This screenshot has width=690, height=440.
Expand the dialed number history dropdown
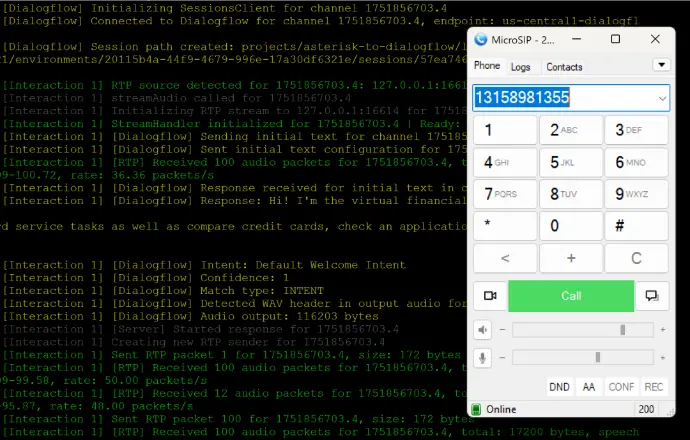click(x=662, y=98)
